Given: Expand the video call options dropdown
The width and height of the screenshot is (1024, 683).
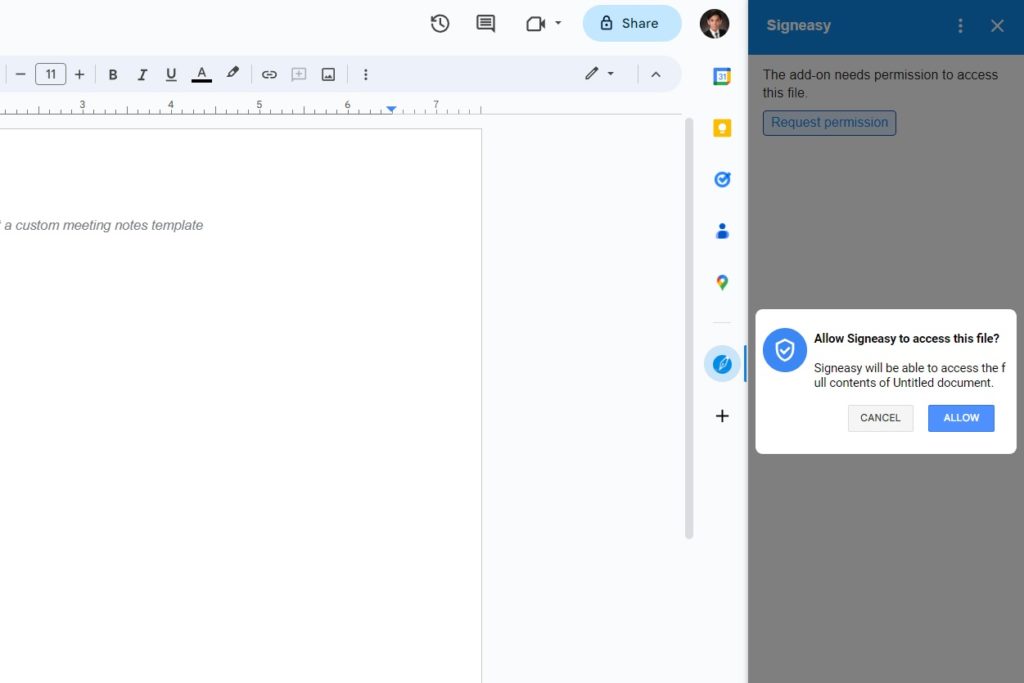Looking at the screenshot, I should pos(560,23).
